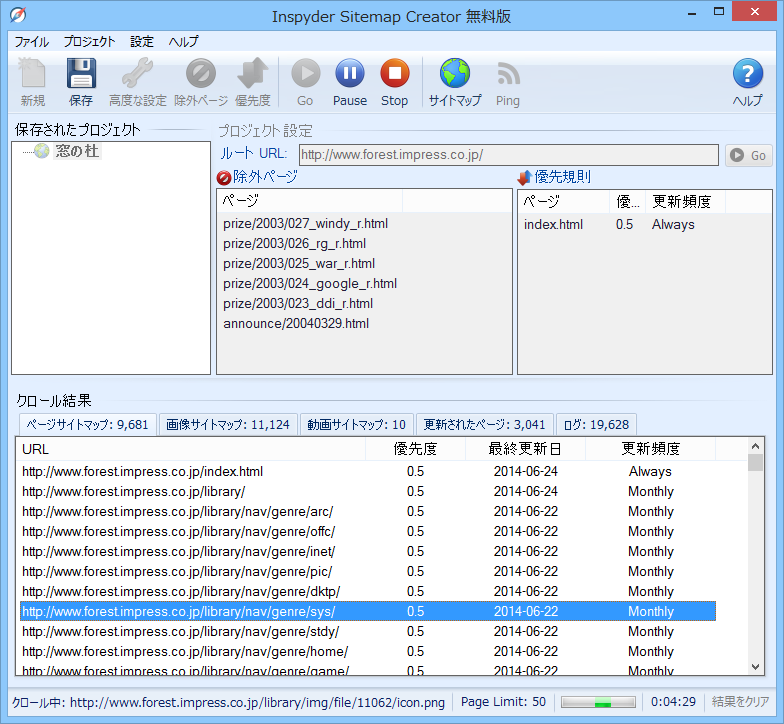Select the genre/stdy/ result row
Image resolution: width=784 pixels, height=724 pixels.
[368, 632]
